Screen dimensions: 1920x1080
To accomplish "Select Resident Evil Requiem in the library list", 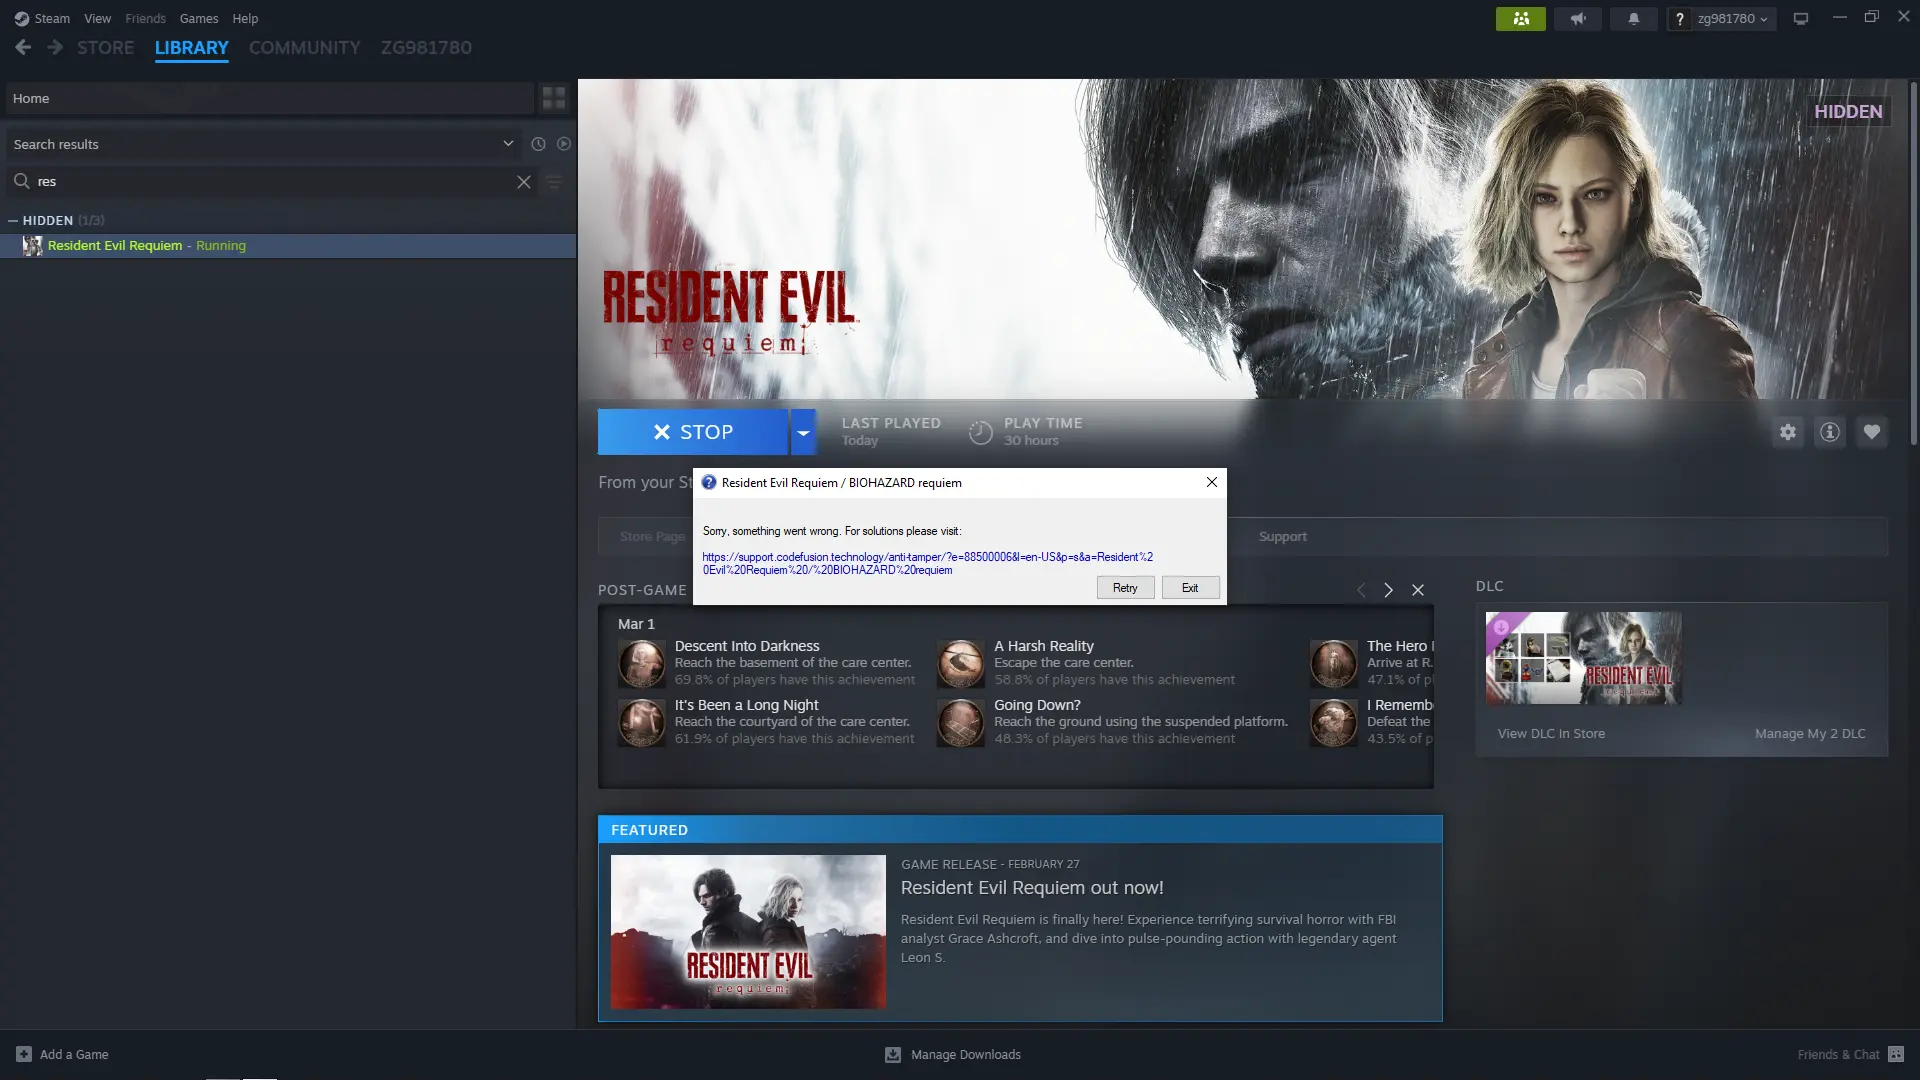I will click(288, 245).
